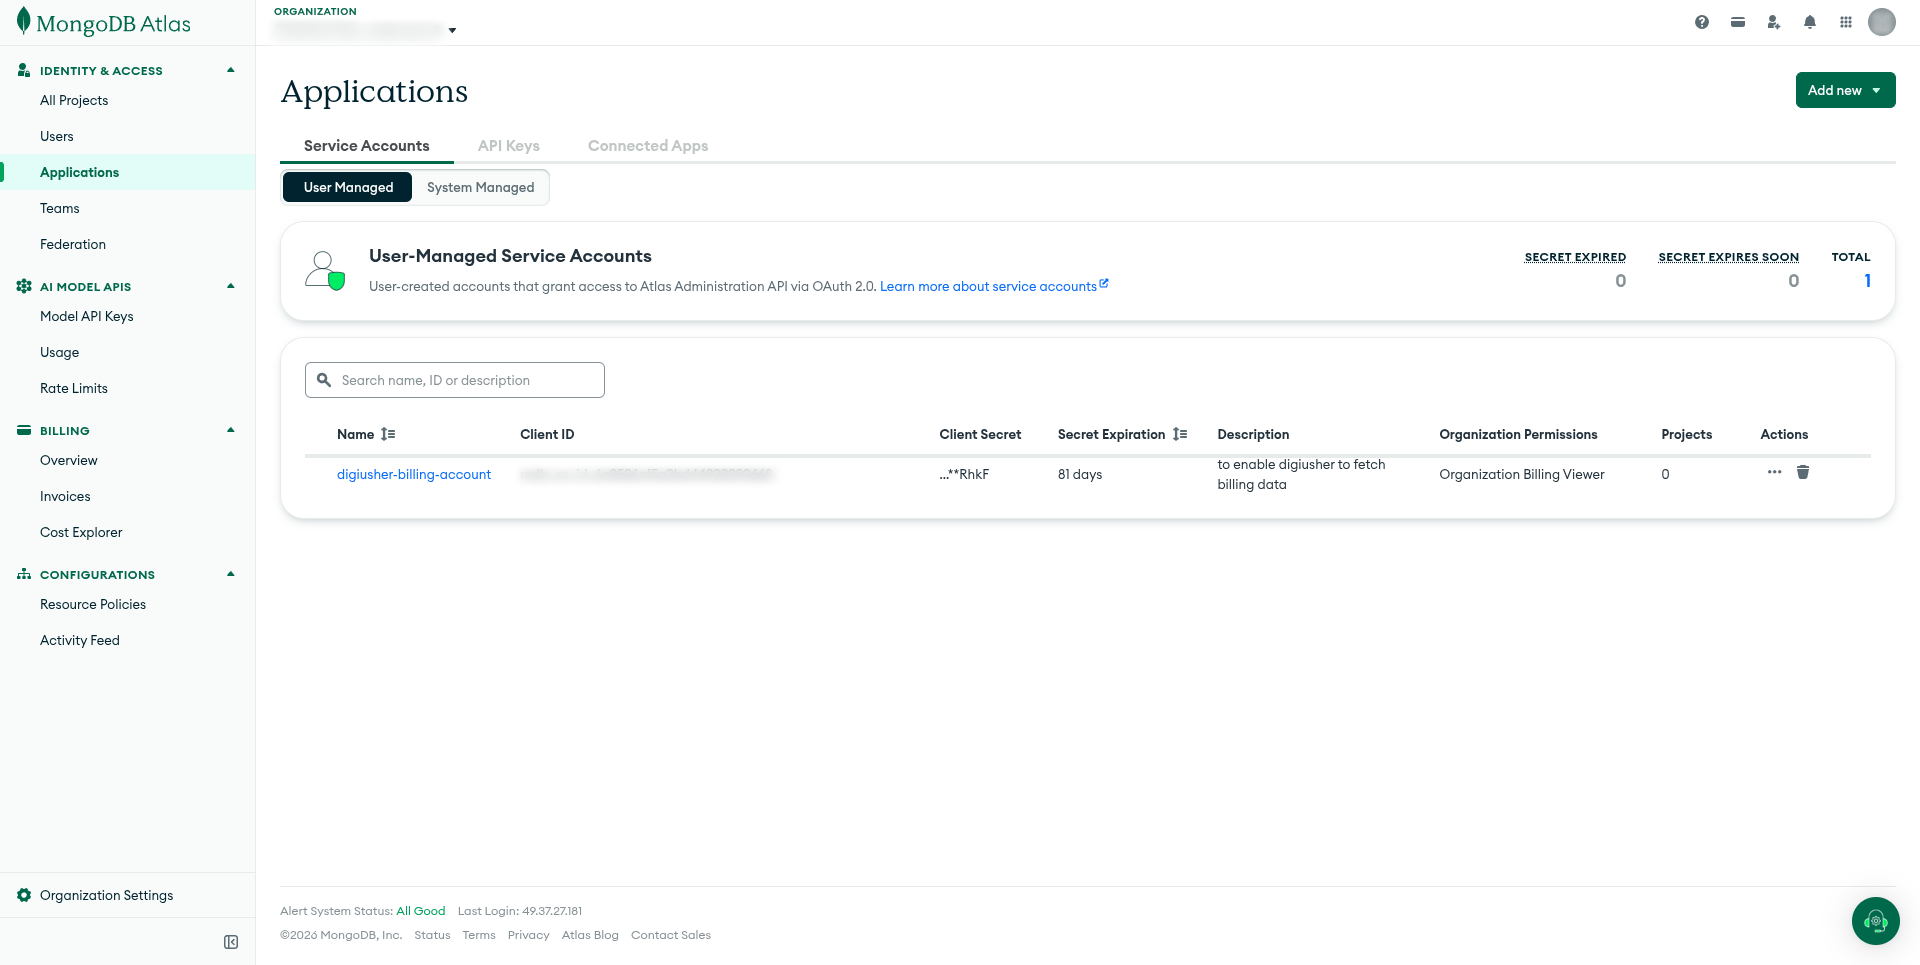Click the 81 days expiration cell
Image resolution: width=1920 pixels, height=965 pixels.
click(x=1080, y=474)
